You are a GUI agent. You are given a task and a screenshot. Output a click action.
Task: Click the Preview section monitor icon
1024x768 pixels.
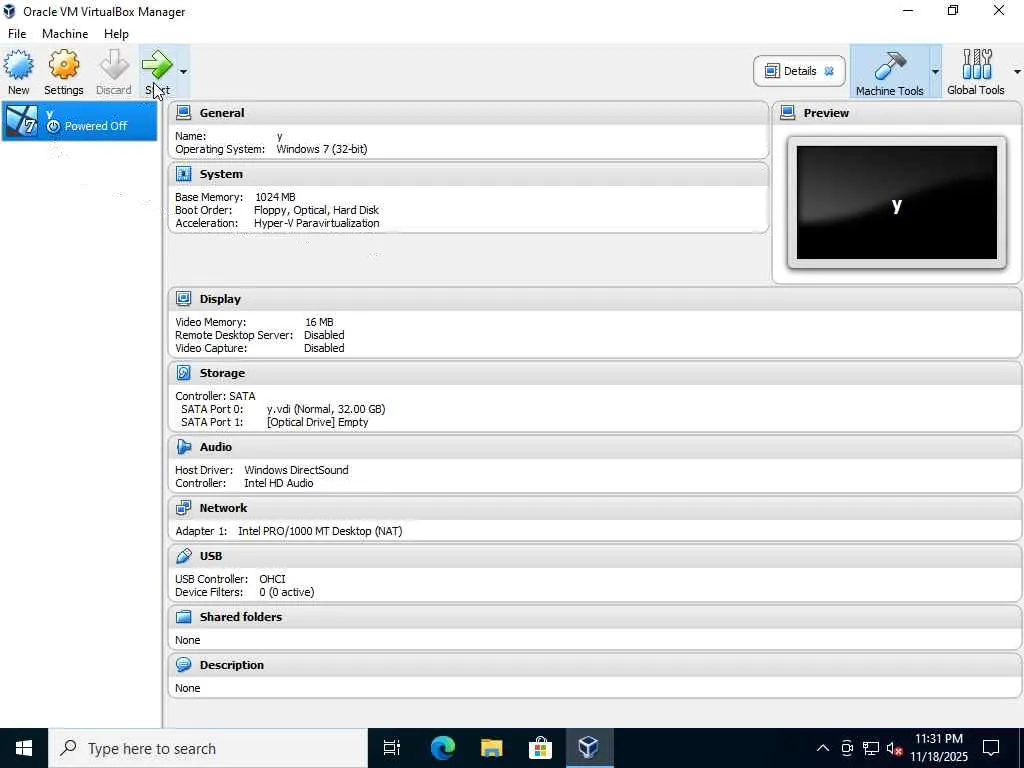pyautogui.click(x=788, y=112)
